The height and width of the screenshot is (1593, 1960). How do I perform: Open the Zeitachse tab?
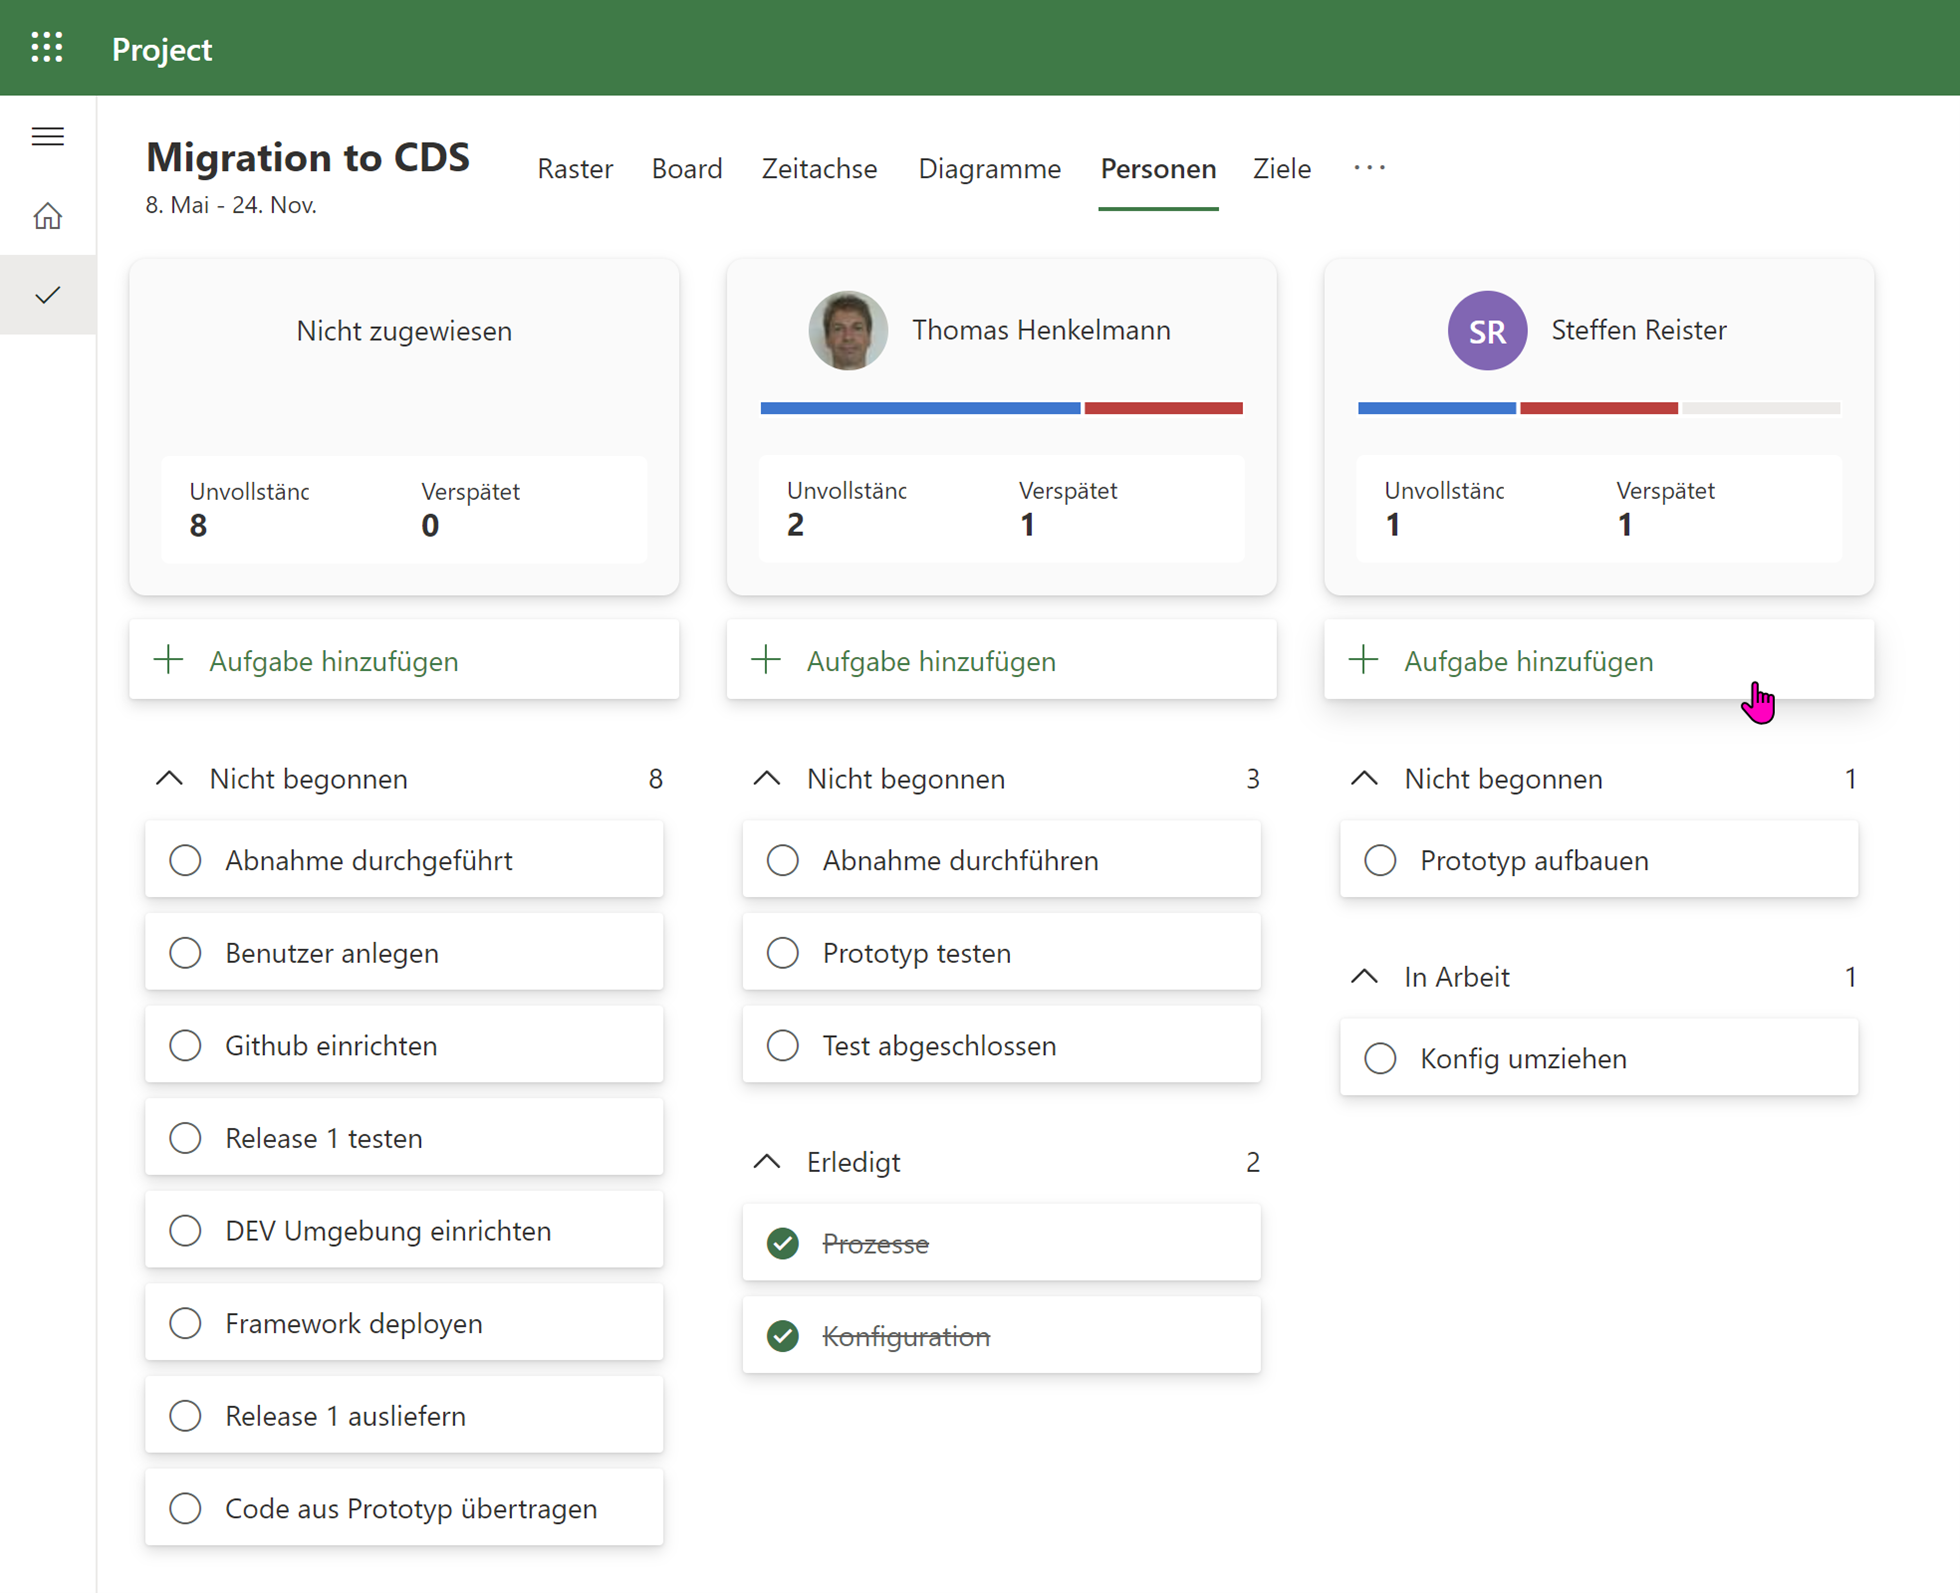tap(819, 168)
